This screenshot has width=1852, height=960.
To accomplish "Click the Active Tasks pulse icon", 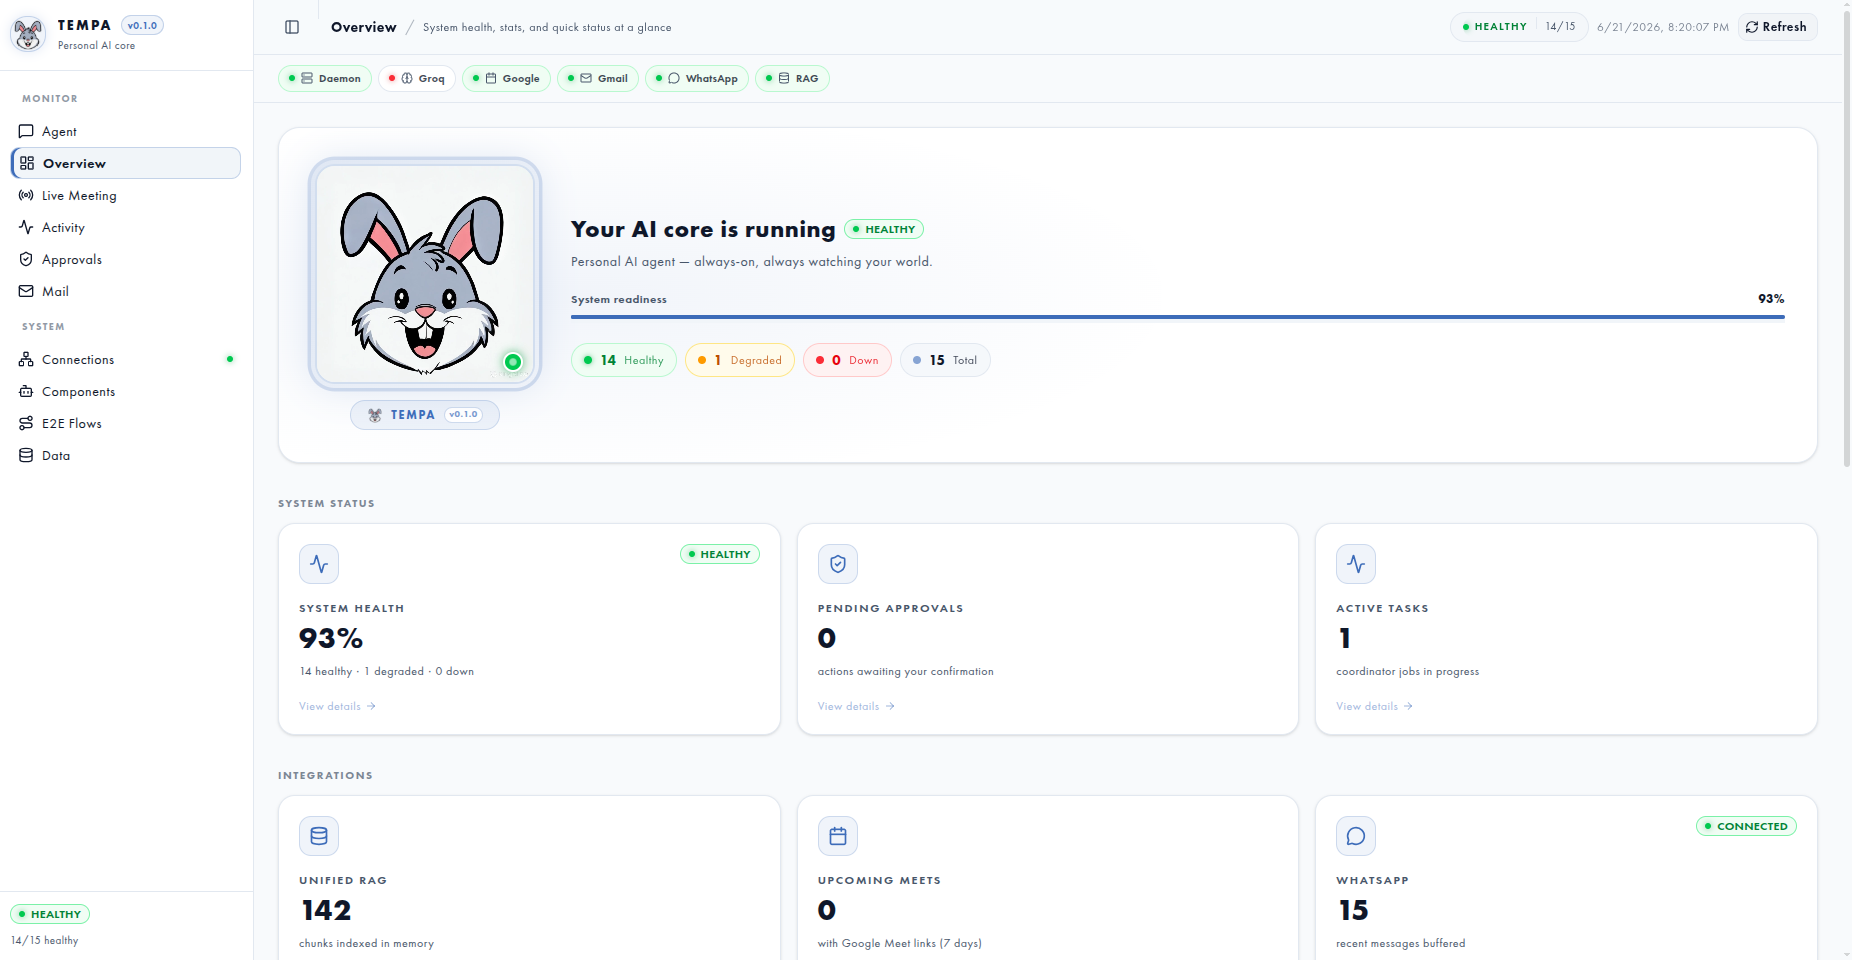I will click(1356, 564).
